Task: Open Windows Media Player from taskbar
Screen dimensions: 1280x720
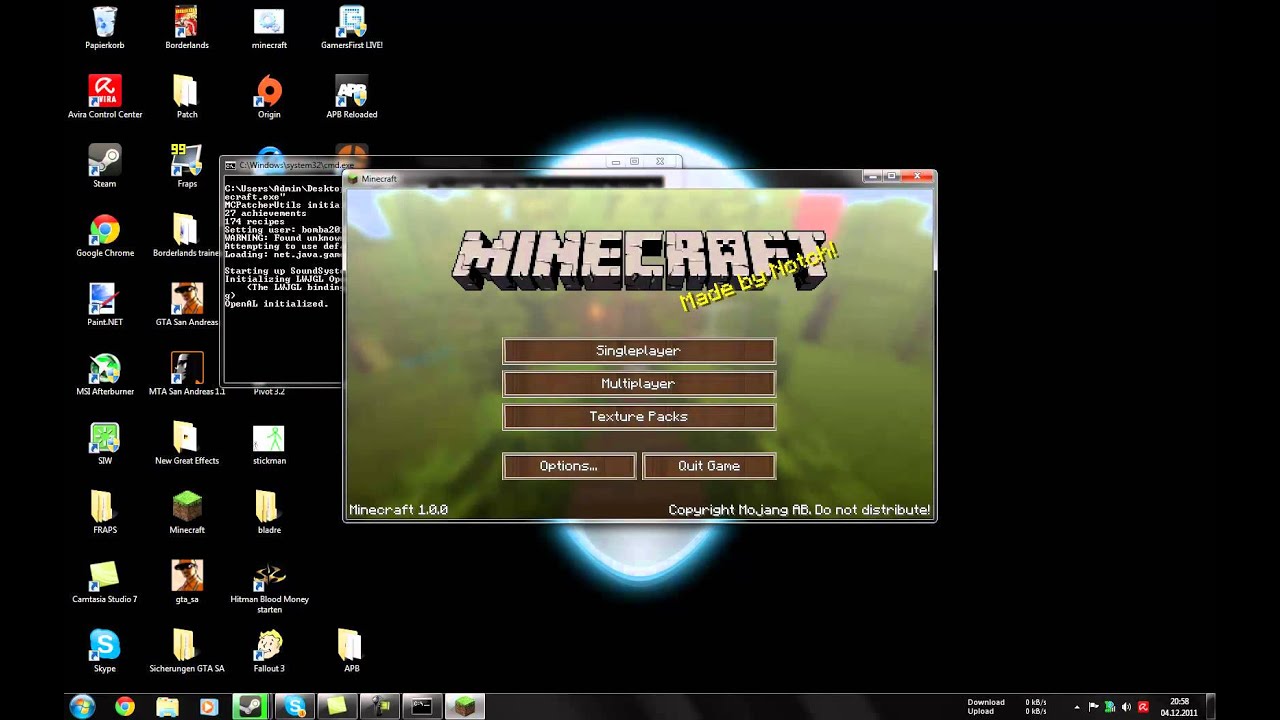Action: click(x=209, y=707)
